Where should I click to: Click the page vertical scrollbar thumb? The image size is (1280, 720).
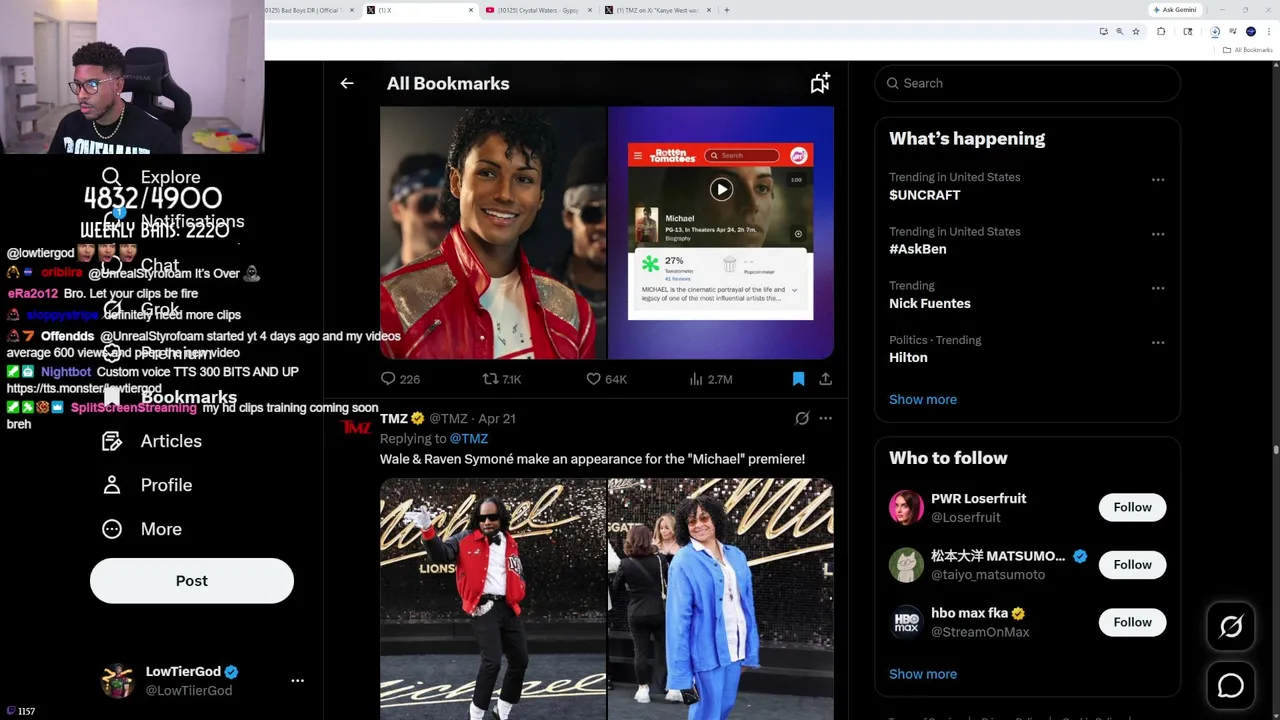click(x=1275, y=450)
